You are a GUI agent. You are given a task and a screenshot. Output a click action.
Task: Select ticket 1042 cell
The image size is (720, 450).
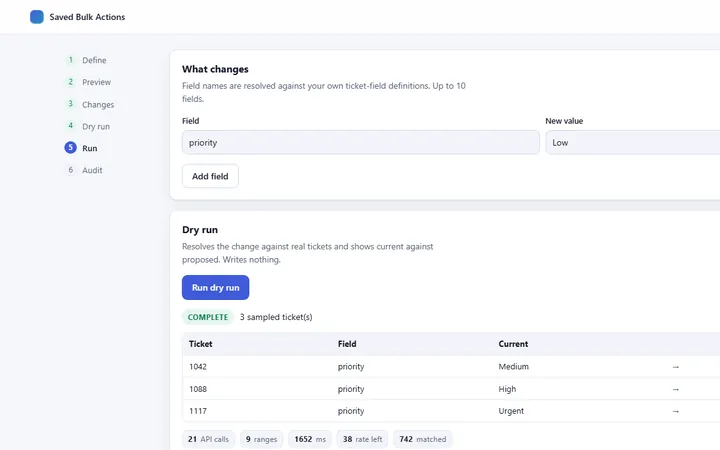click(198, 366)
